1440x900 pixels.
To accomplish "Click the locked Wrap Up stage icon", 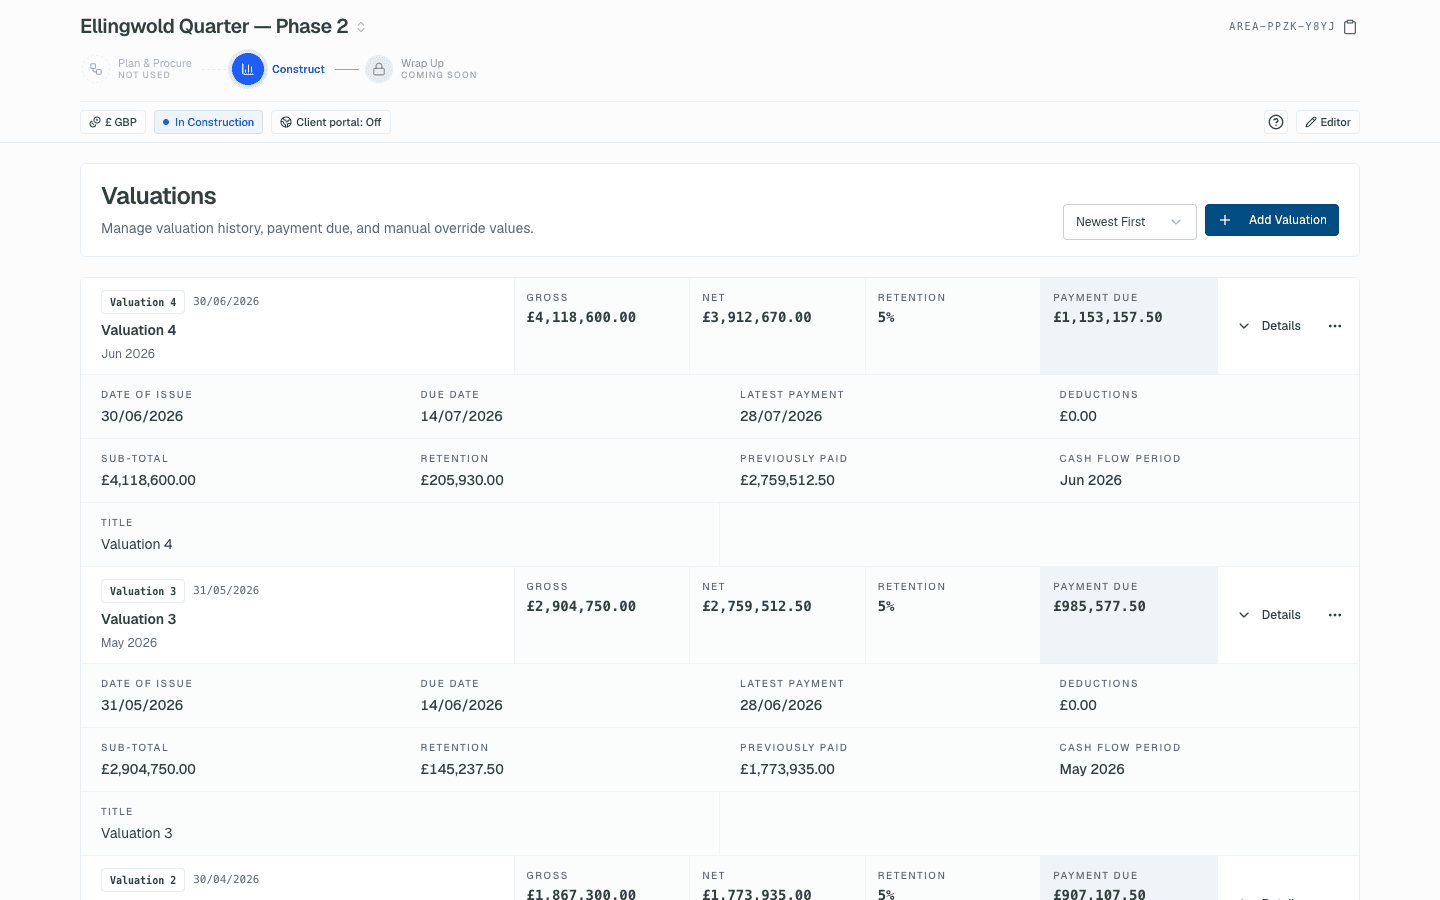I will 378,69.
